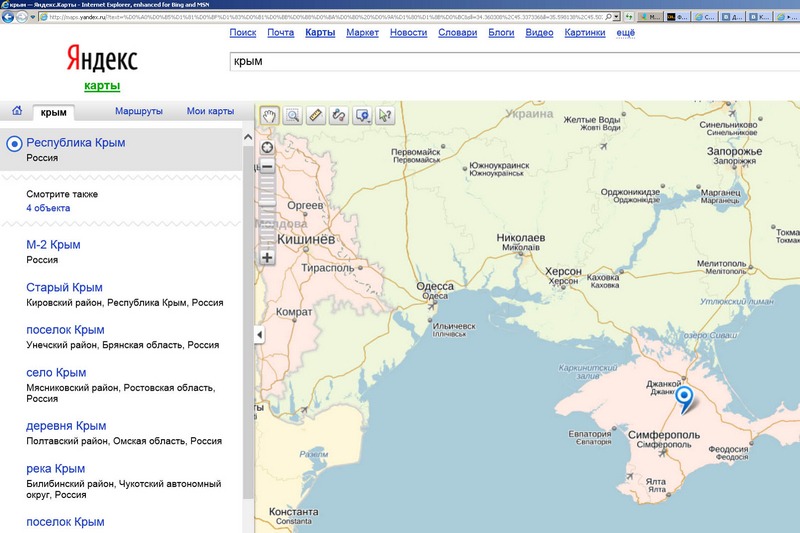Go to Карты in the Yandex top menu
This screenshot has height=533, width=800.
coord(320,33)
